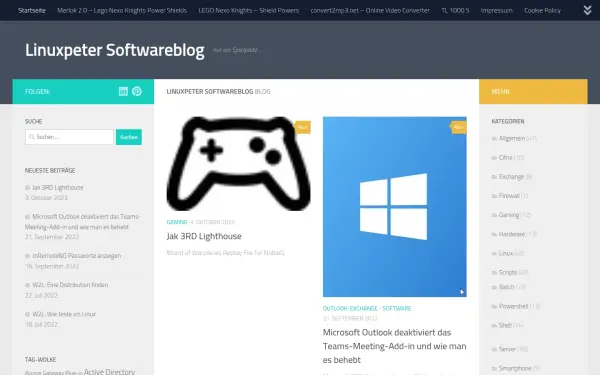Open the Scripts category

point(508,272)
